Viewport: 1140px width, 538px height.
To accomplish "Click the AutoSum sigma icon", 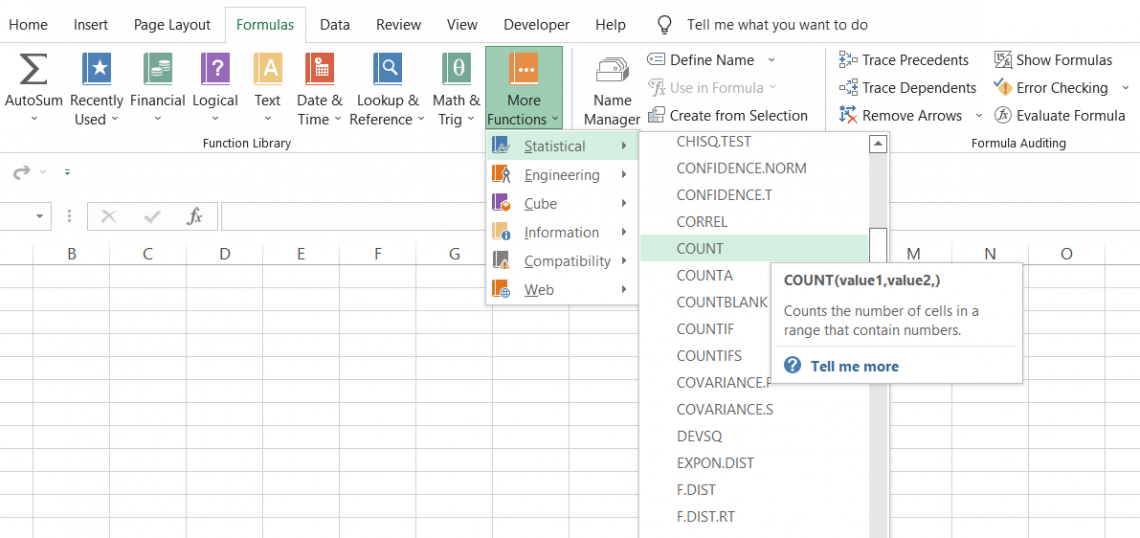I will tap(34, 70).
